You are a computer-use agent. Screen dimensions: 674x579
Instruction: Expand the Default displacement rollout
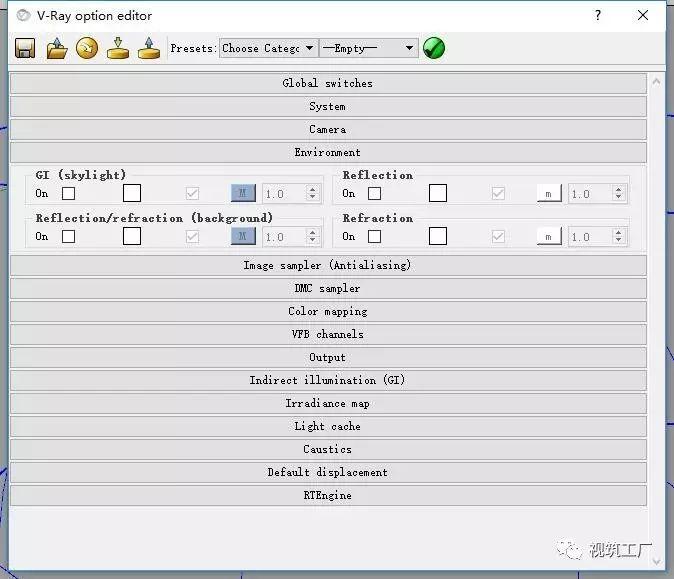click(x=328, y=472)
